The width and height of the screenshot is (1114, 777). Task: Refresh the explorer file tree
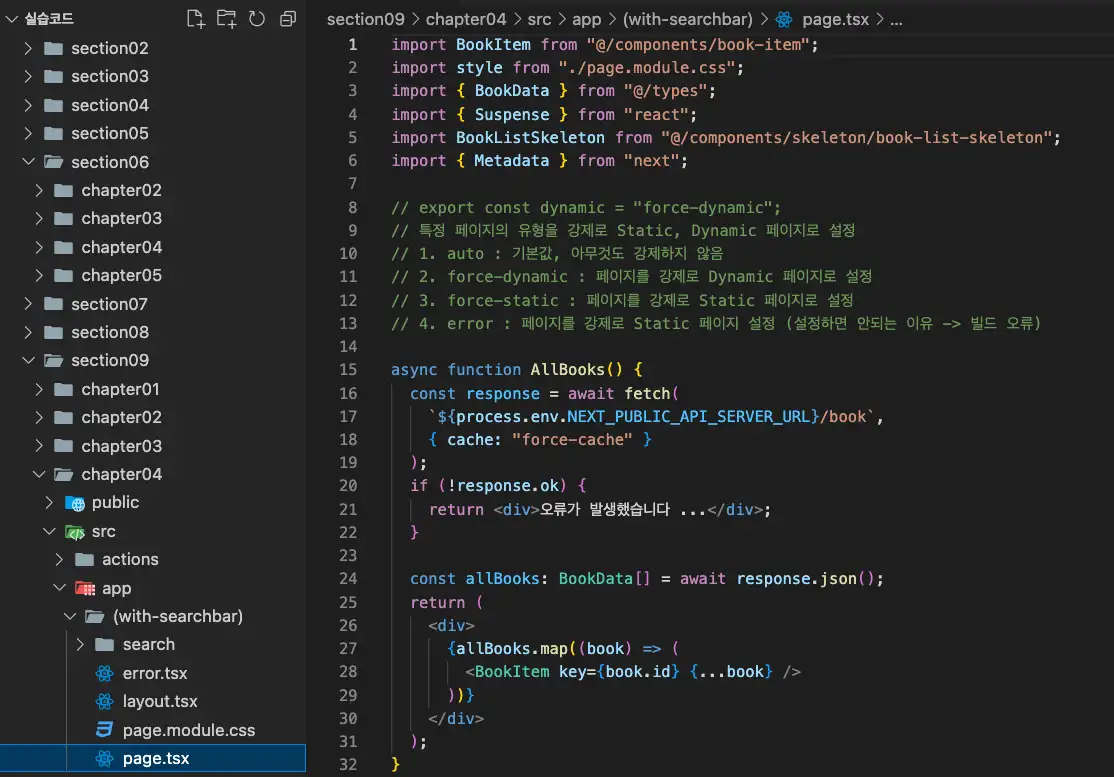(x=257, y=18)
